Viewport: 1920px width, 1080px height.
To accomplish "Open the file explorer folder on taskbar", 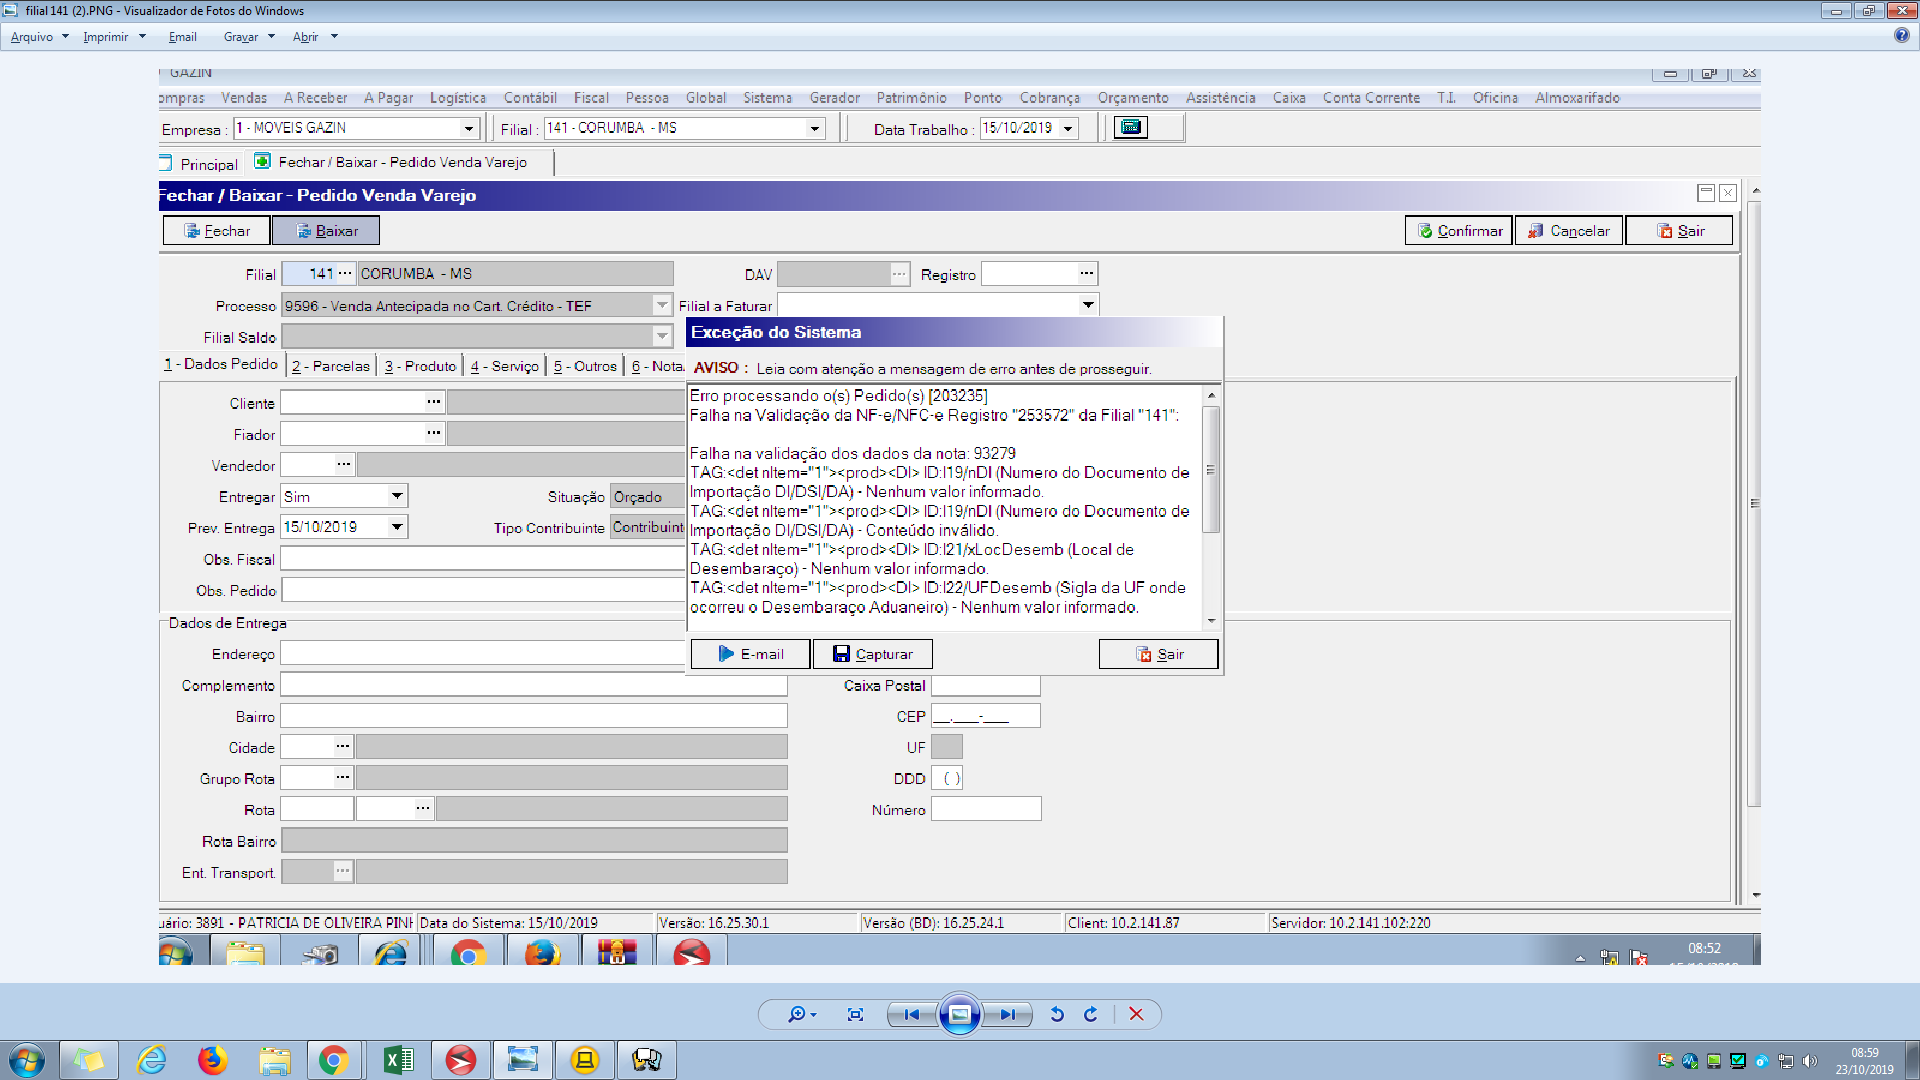I will coord(274,1060).
